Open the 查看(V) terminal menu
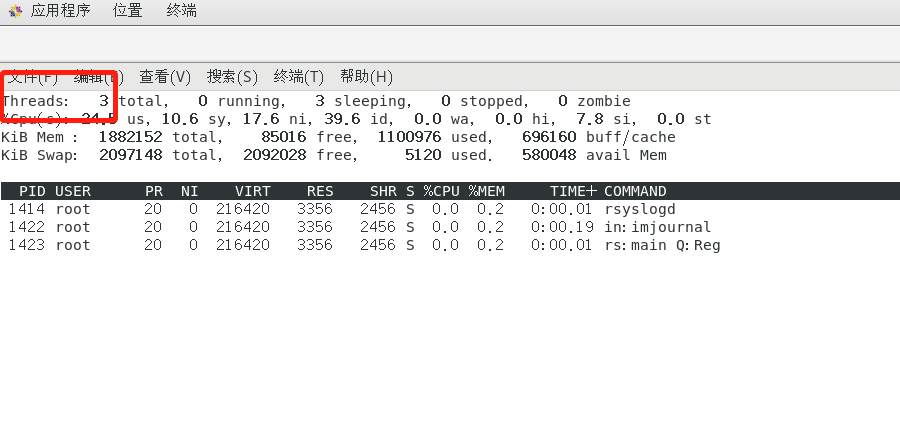The height and width of the screenshot is (446, 900). click(x=165, y=76)
